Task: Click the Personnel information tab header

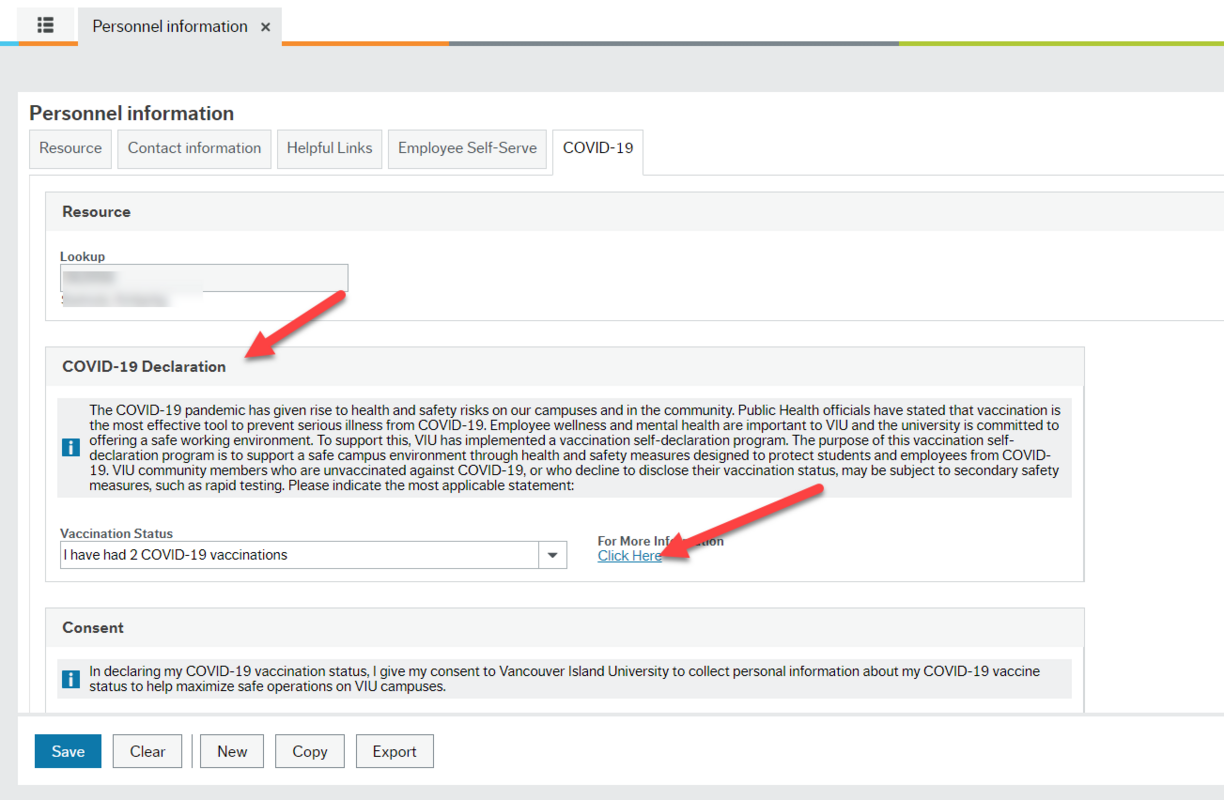Action: tap(168, 26)
